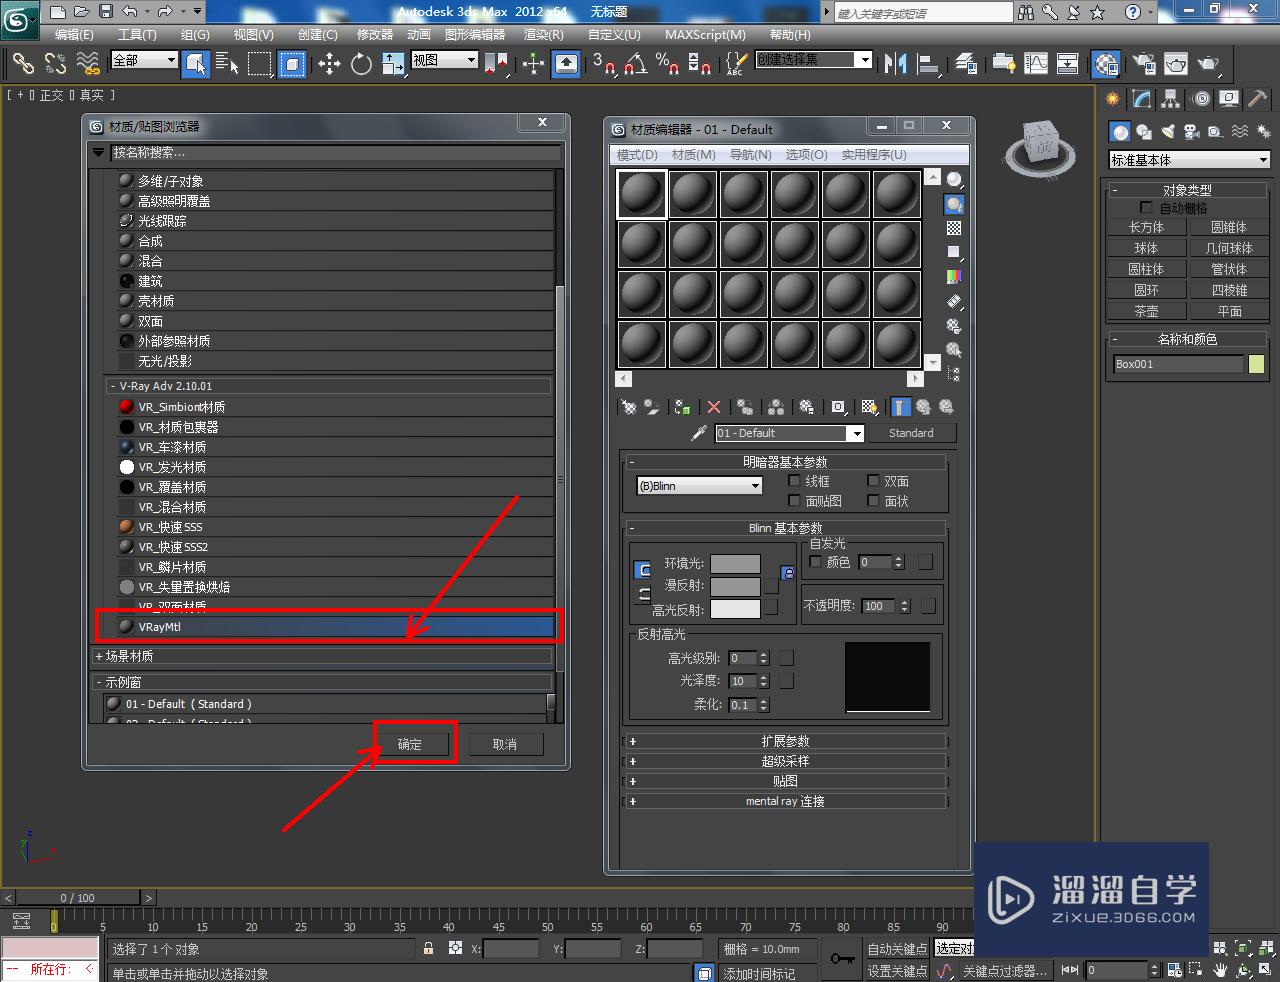Open the 模式(D) menu in Material Editor
Viewport: 1280px width, 982px height.
pyautogui.click(x=637, y=154)
